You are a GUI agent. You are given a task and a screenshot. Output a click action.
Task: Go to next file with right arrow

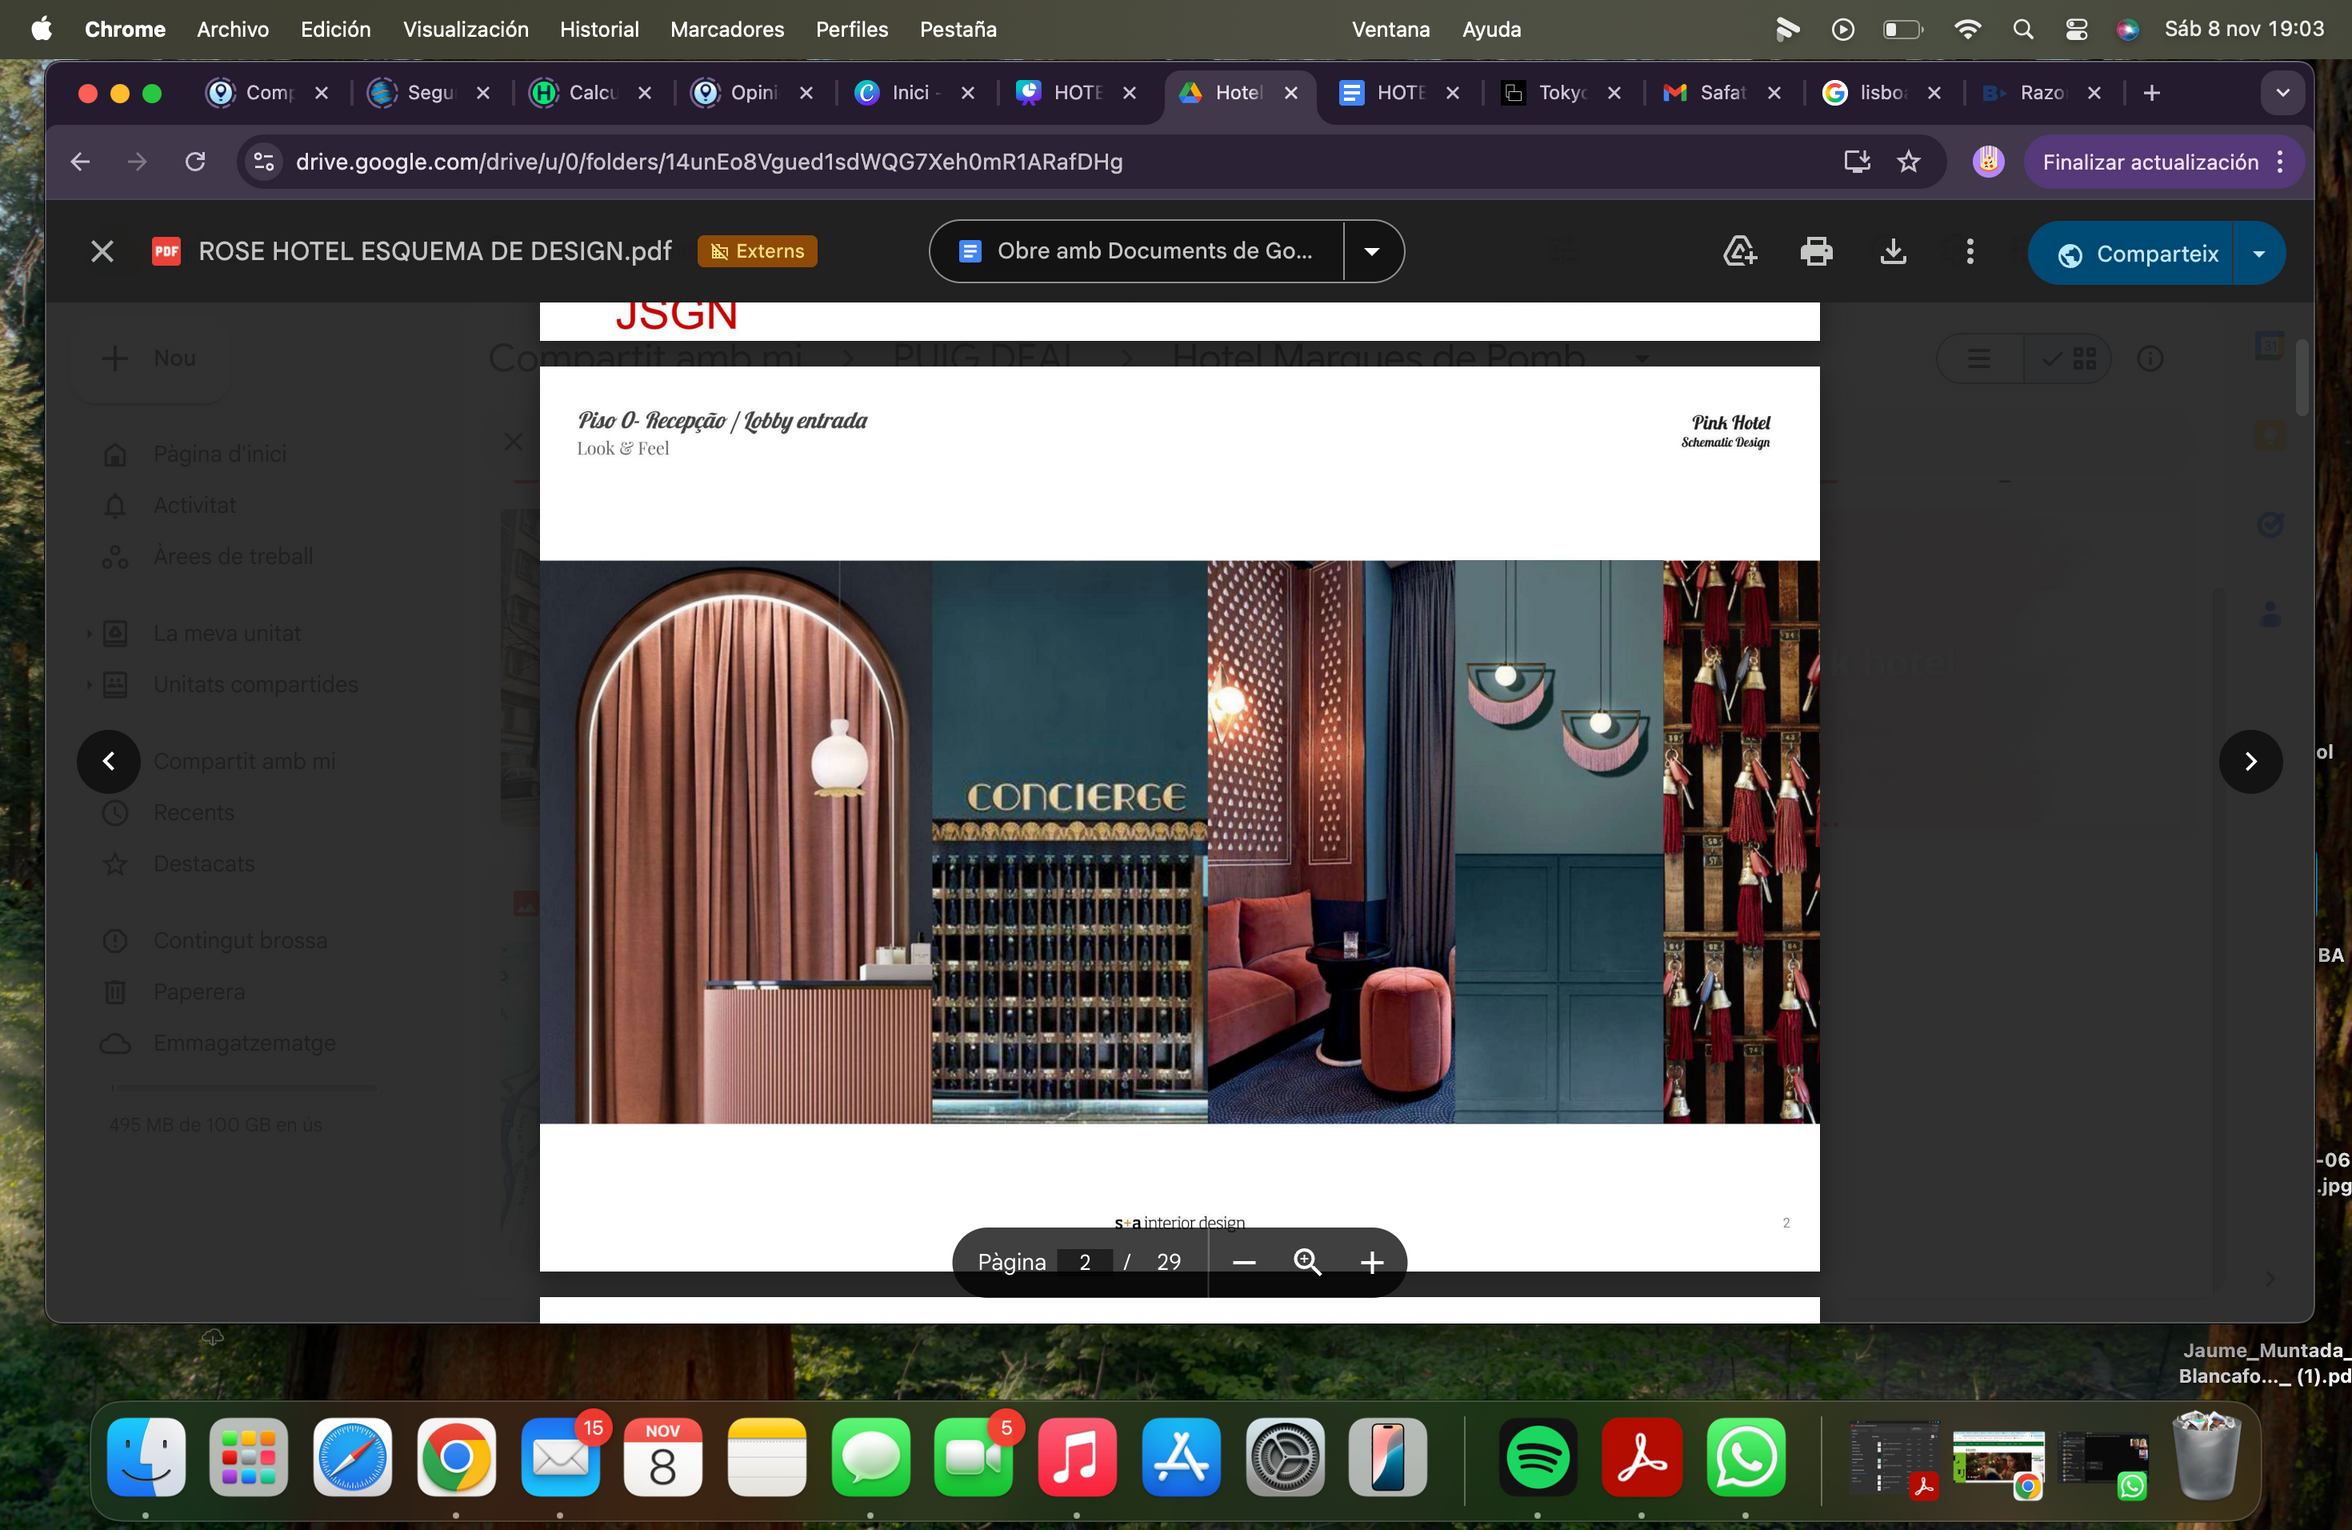(x=2250, y=762)
